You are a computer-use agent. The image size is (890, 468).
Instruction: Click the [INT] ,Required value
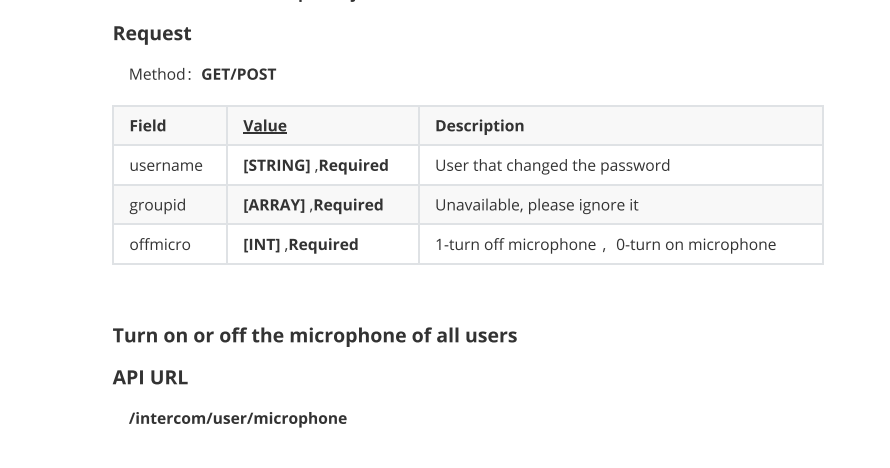click(x=300, y=245)
